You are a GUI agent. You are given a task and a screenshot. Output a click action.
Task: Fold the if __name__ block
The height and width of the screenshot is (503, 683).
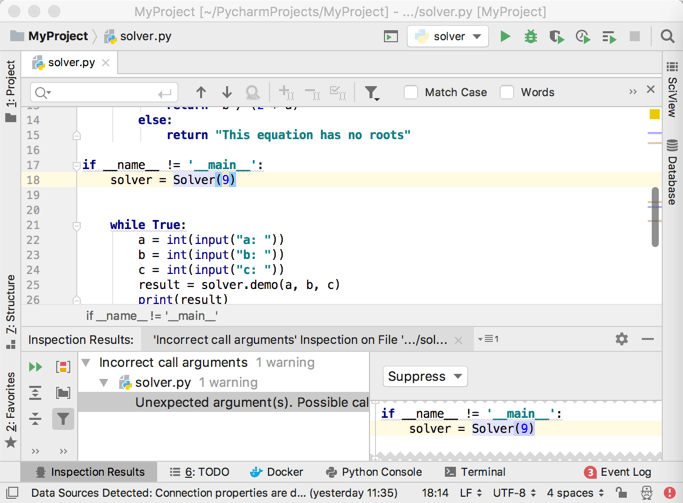tap(76, 166)
